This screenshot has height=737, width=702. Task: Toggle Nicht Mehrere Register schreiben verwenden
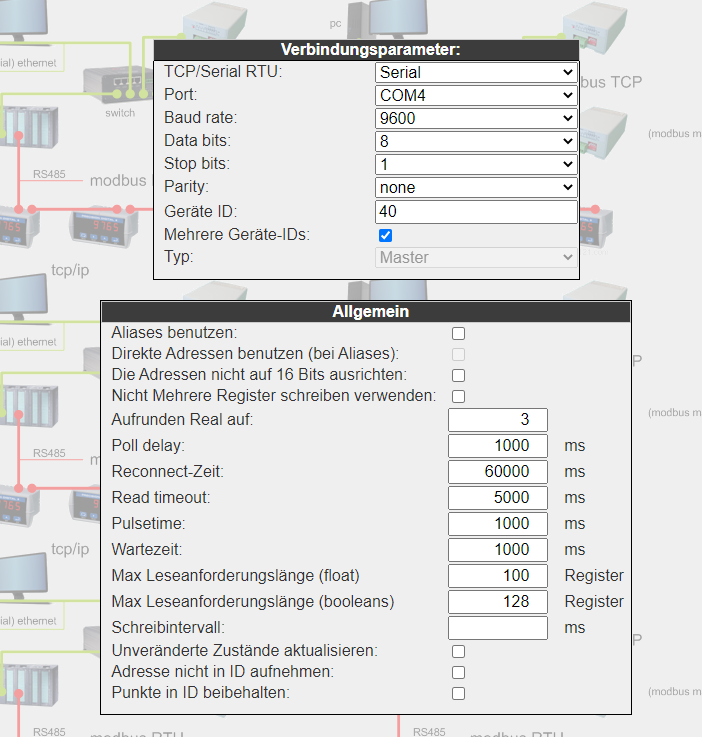click(458, 396)
